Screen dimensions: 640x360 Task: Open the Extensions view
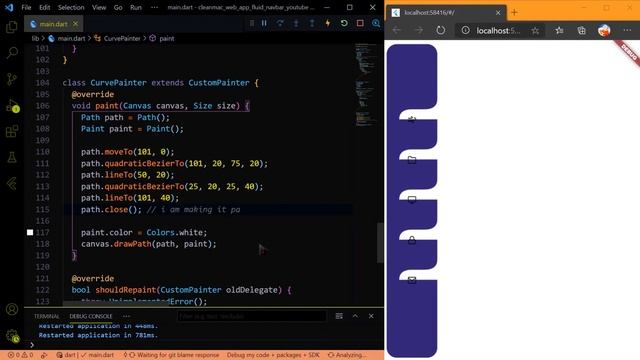click(12, 131)
